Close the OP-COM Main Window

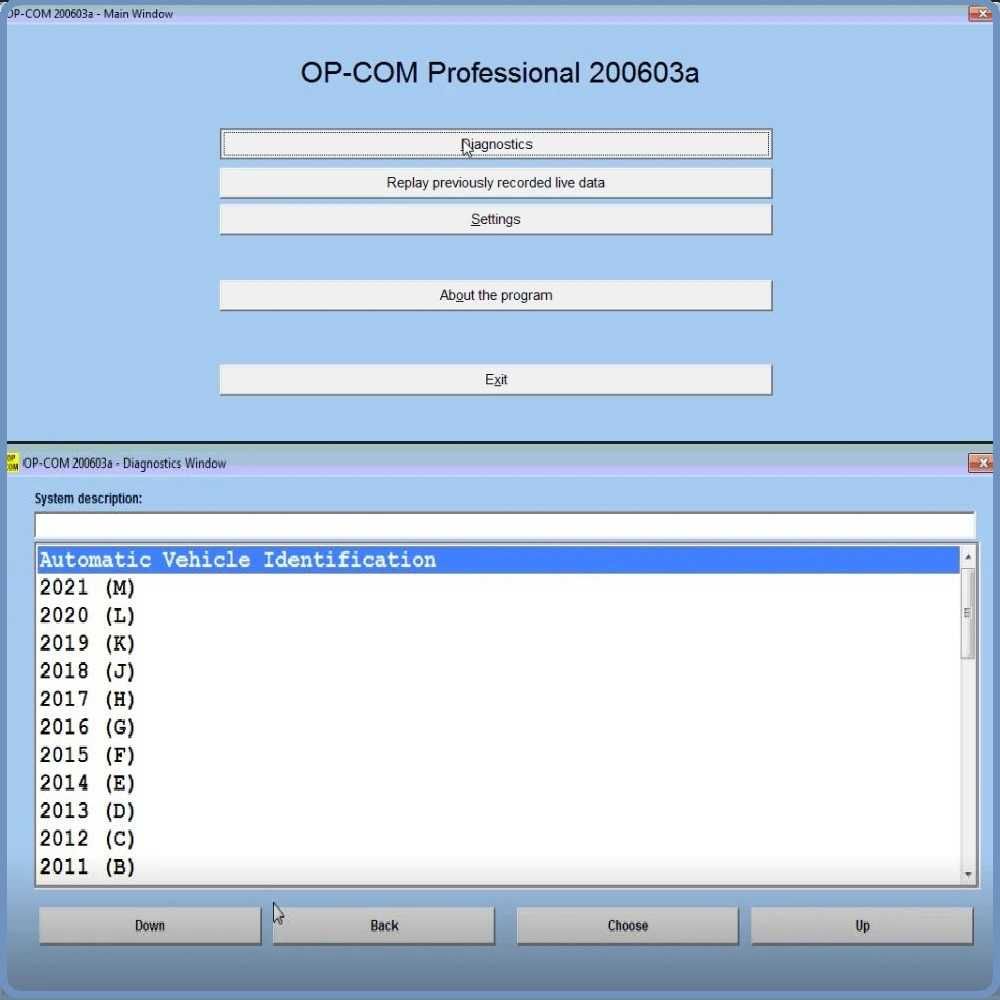click(980, 13)
